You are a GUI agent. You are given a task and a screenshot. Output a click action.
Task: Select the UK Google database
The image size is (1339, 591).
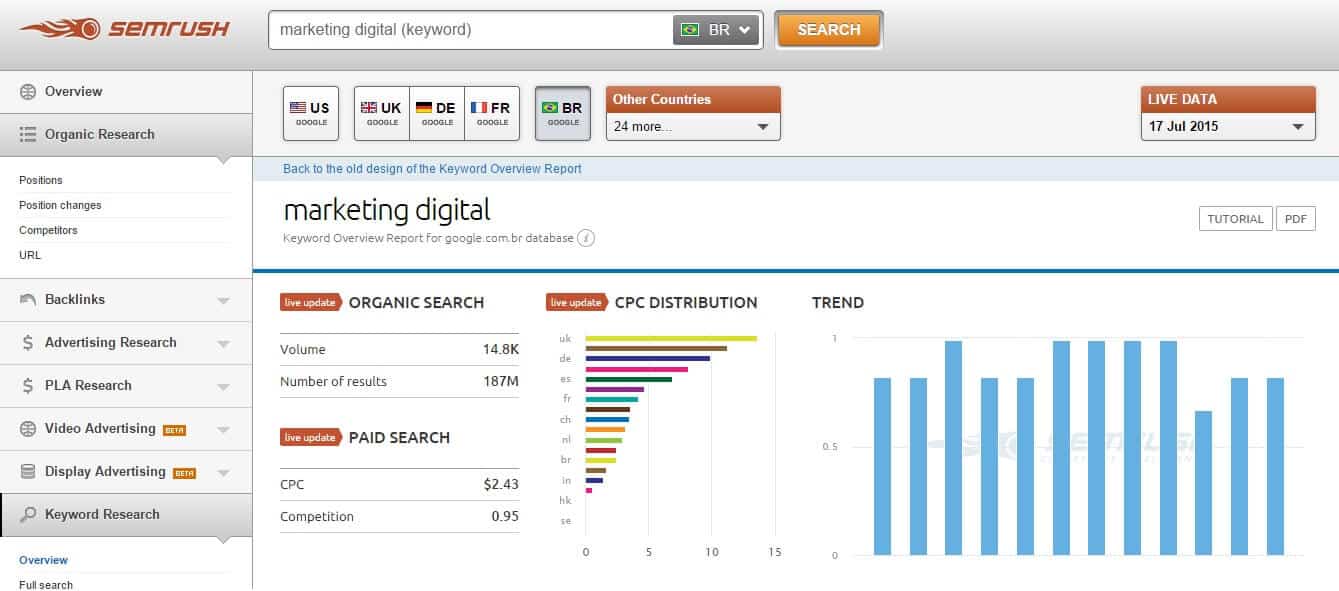[382, 113]
